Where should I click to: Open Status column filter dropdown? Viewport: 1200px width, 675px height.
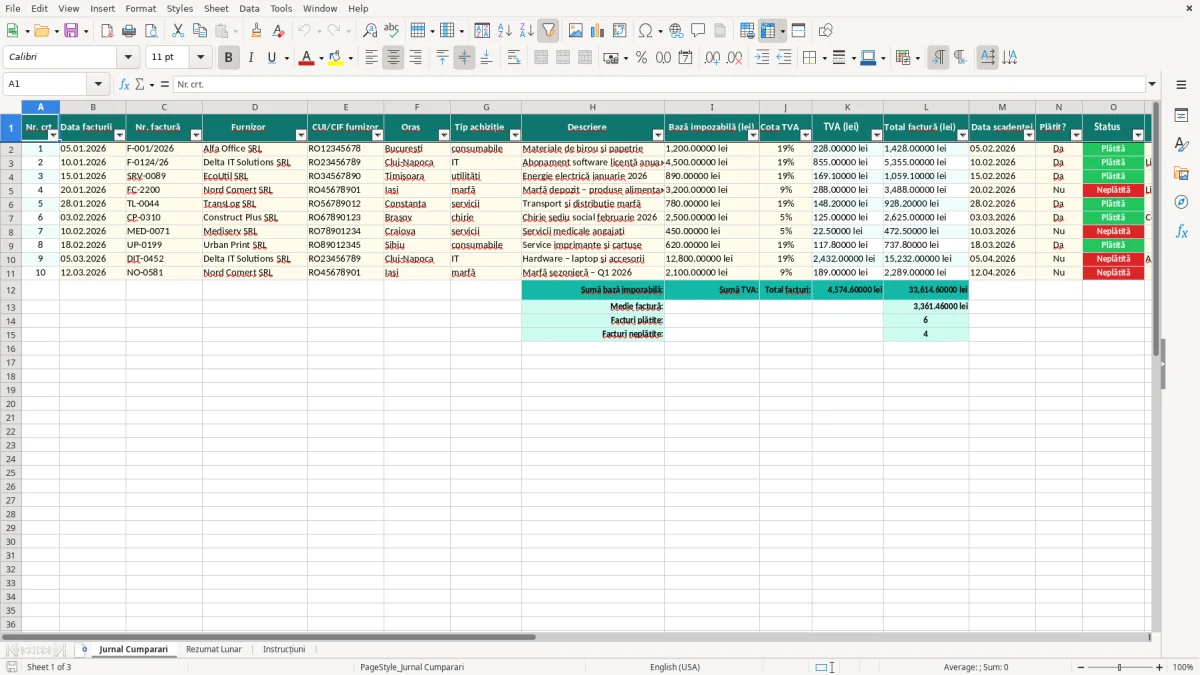tap(1137, 134)
